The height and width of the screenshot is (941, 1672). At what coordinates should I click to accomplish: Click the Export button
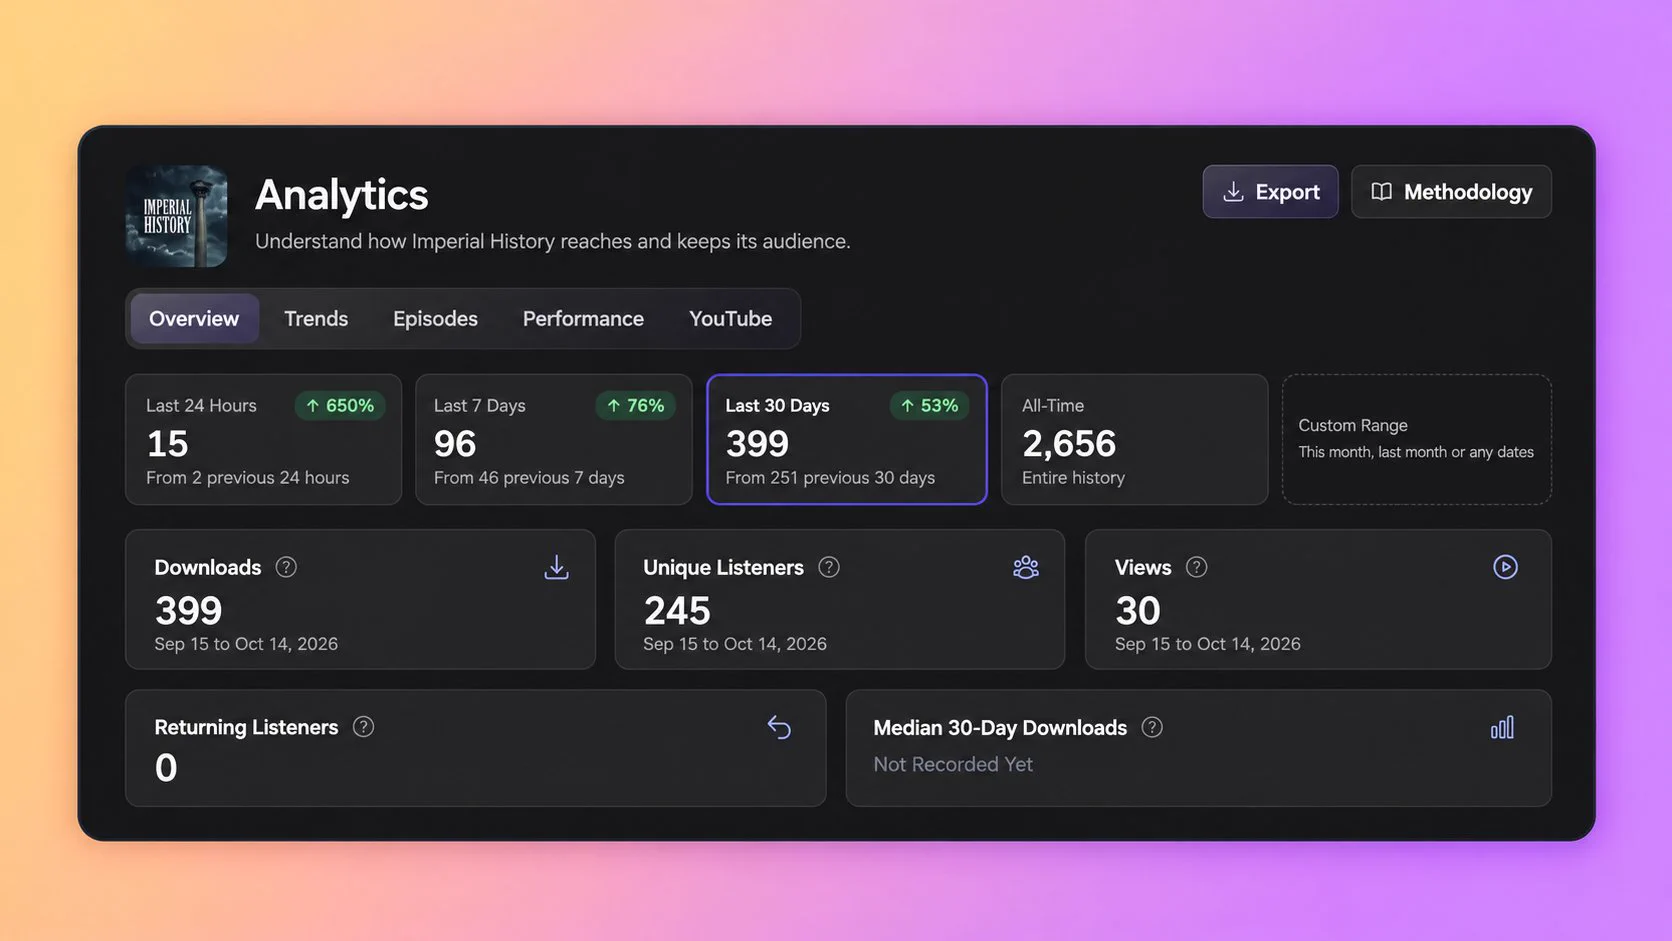click(x=1270, y=192)
